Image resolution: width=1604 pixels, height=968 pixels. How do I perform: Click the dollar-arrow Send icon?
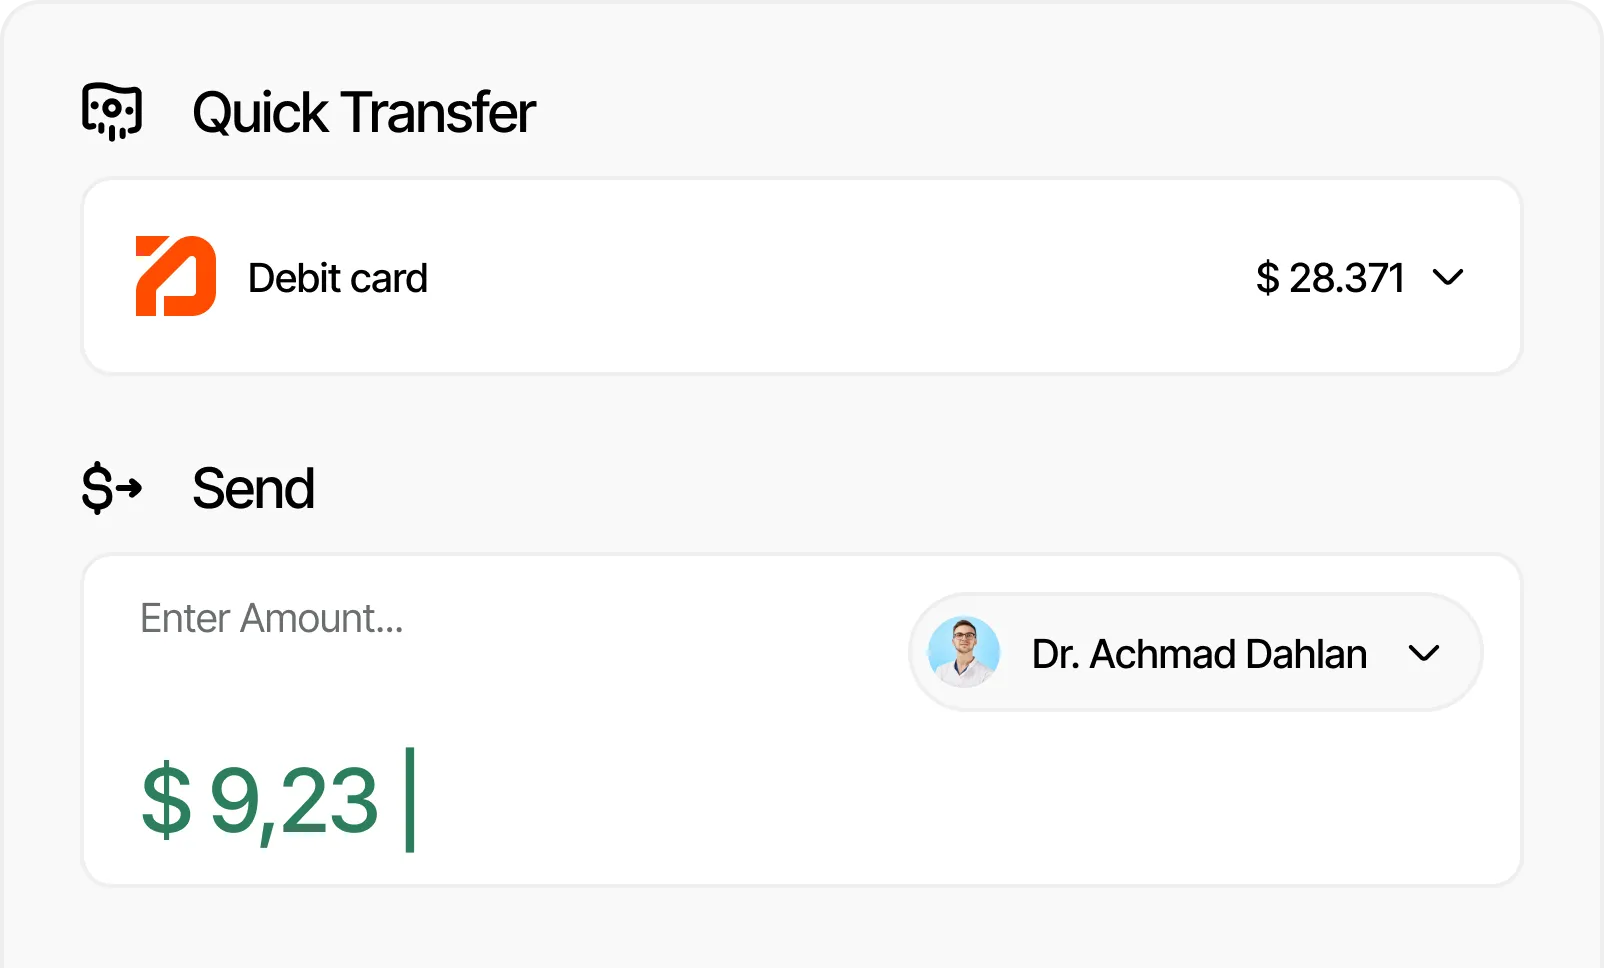coord(111,488)
